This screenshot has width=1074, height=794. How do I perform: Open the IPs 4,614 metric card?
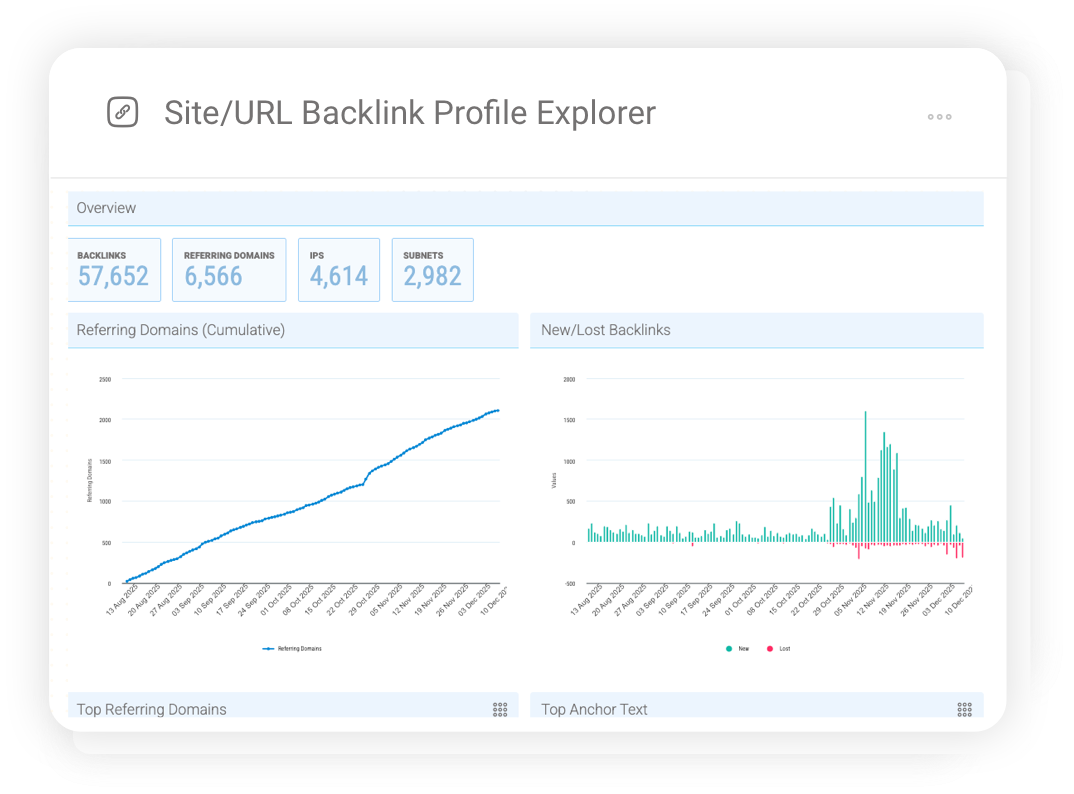pyautogui.click(x=339, y=269)
